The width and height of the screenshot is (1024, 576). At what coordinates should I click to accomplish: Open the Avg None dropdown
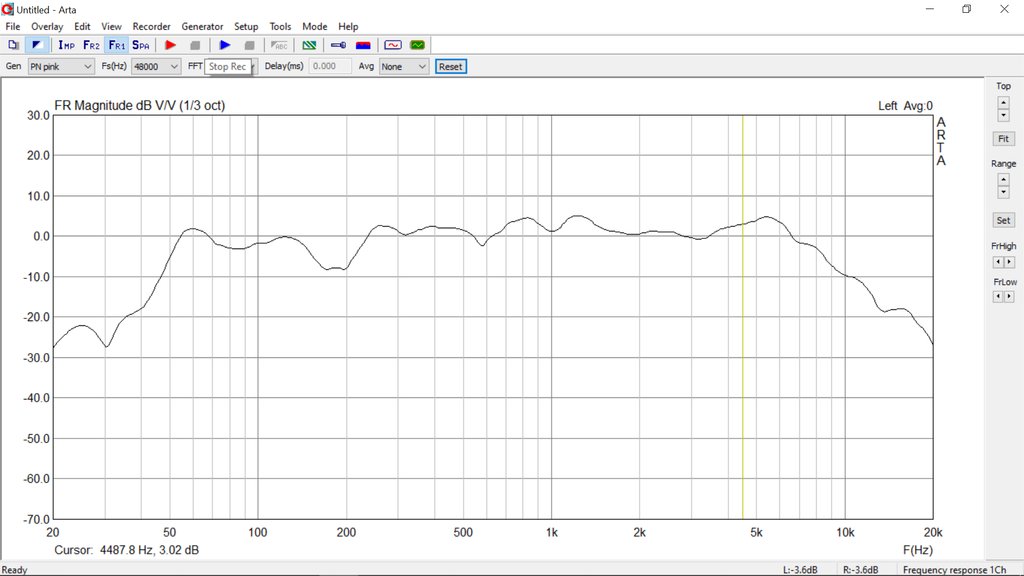(x=403, y=67)
